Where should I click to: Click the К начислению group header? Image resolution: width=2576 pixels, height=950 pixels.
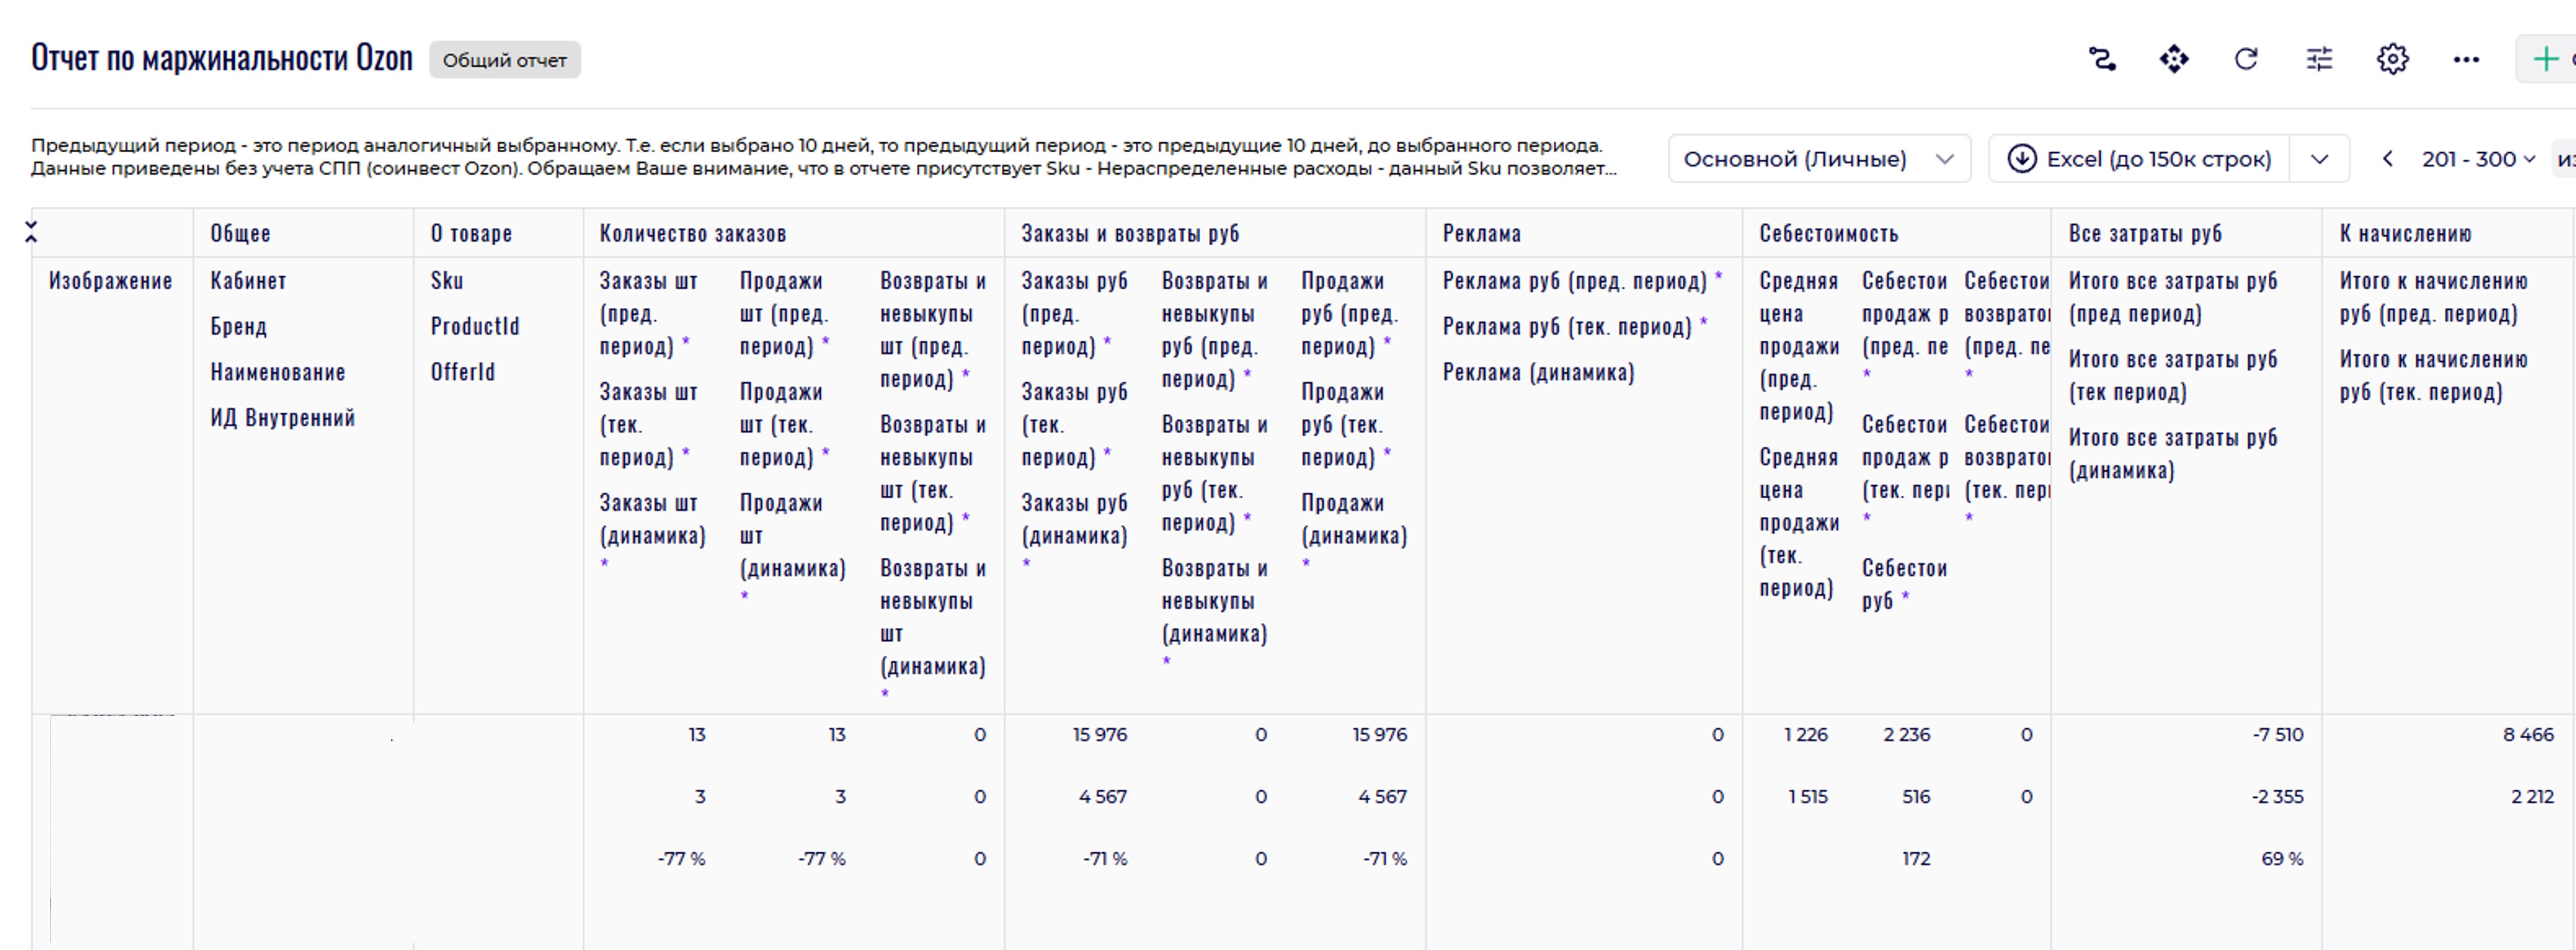[x=2405, y=234]
